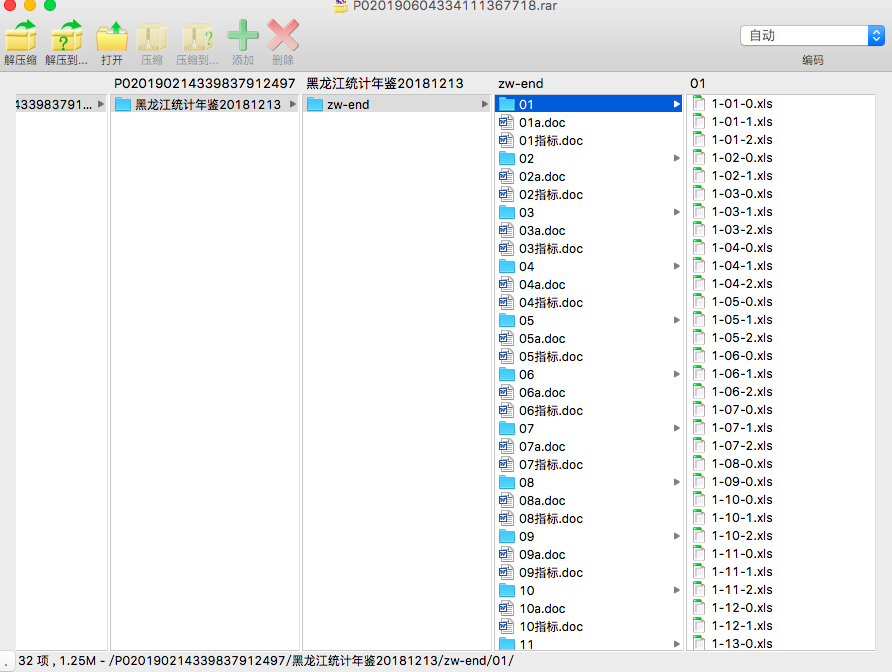Click the 06a.doc file
Image resolution: width=892 pixels, height=672 pixels.
[589, 393]
